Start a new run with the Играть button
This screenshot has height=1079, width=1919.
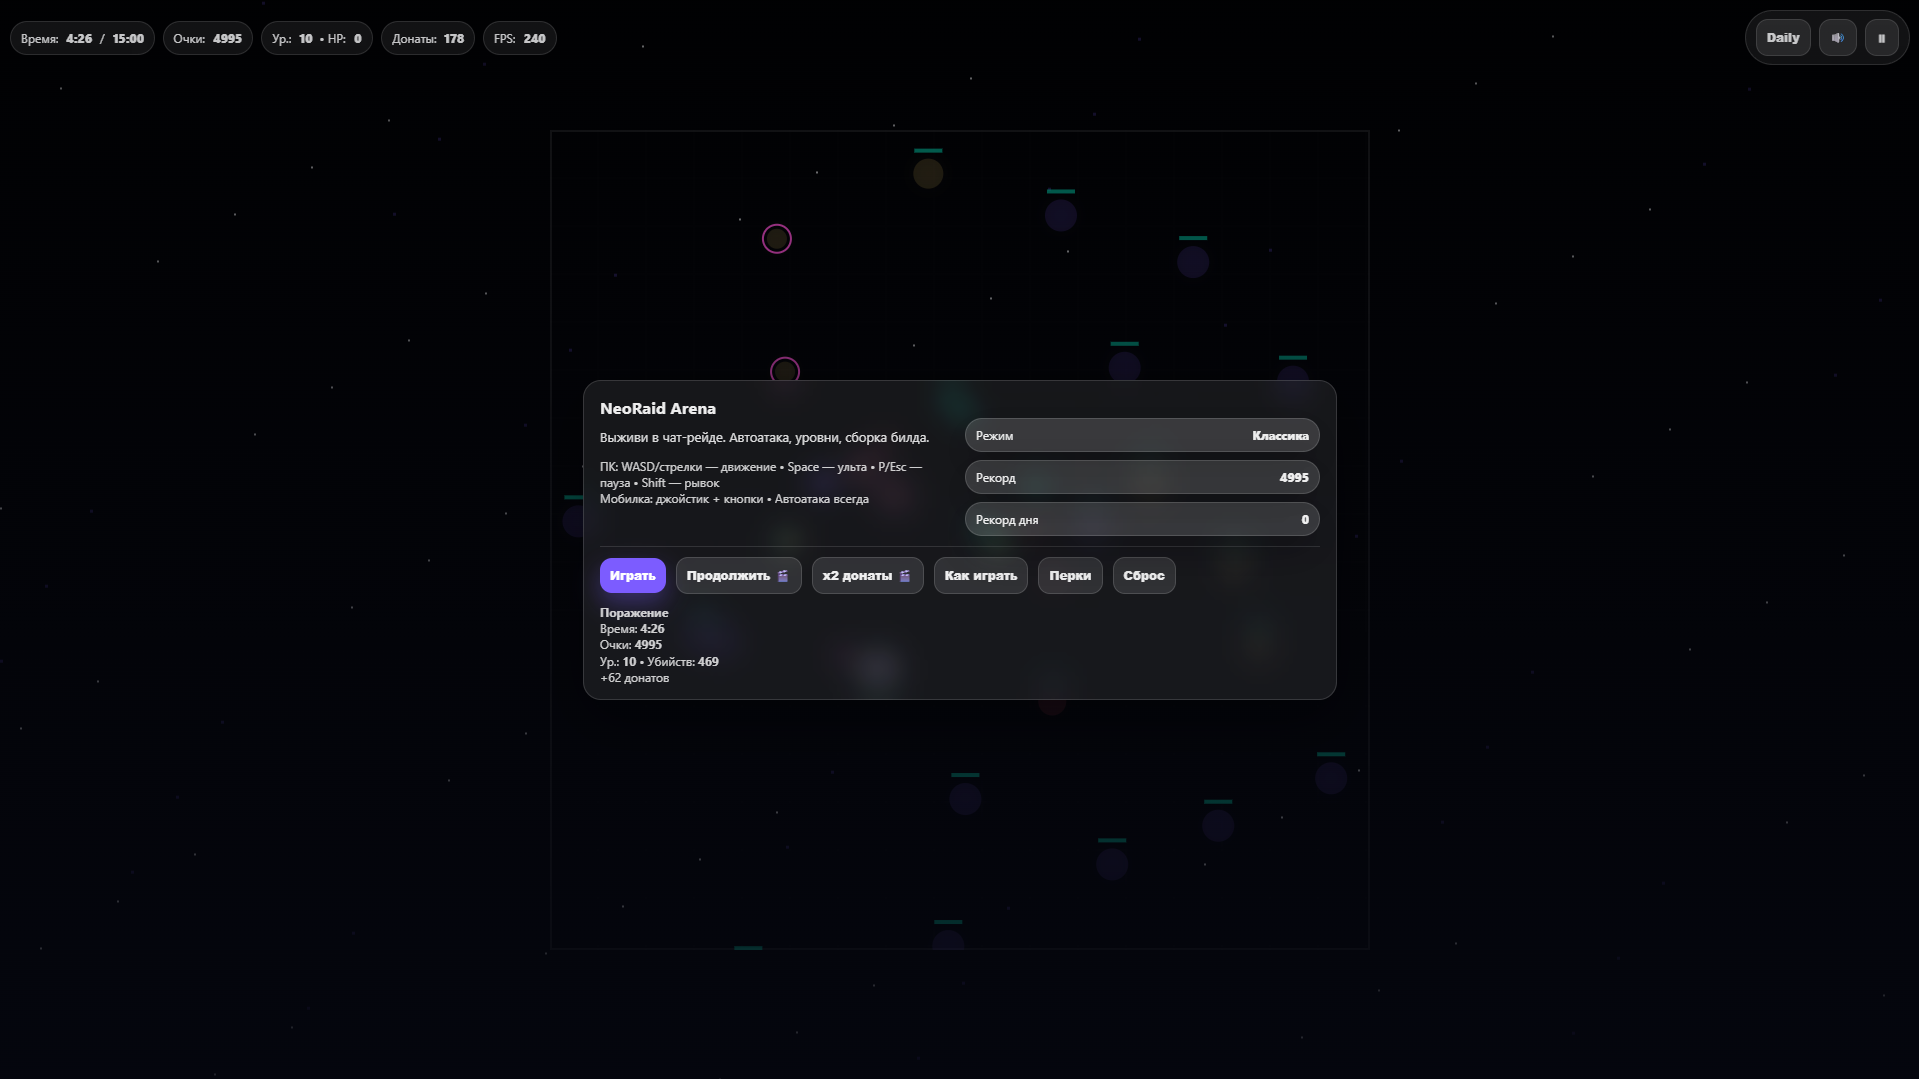coord(632,576)
